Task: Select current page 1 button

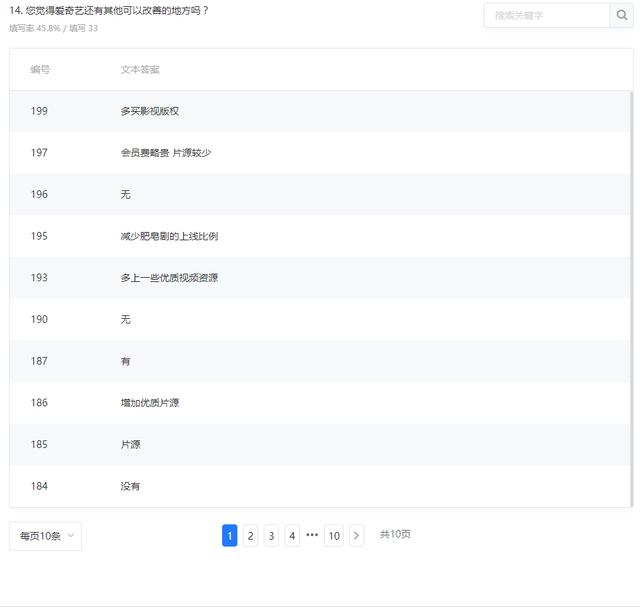Action: [229, 536]
